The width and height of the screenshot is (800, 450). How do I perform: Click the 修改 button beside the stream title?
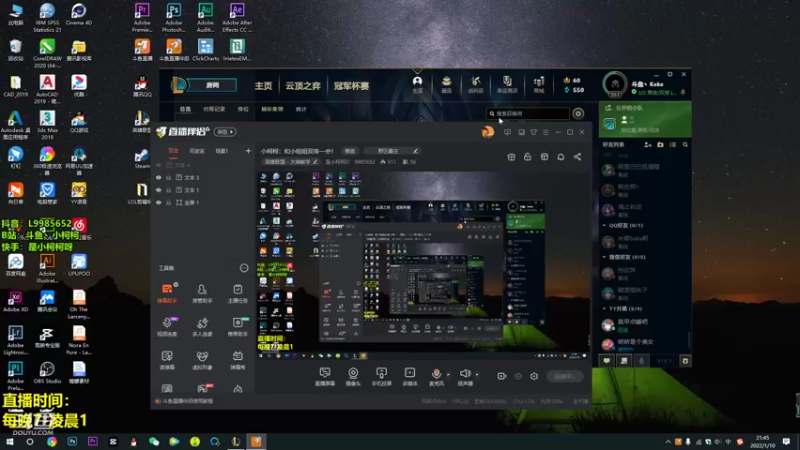coord(350,151)
